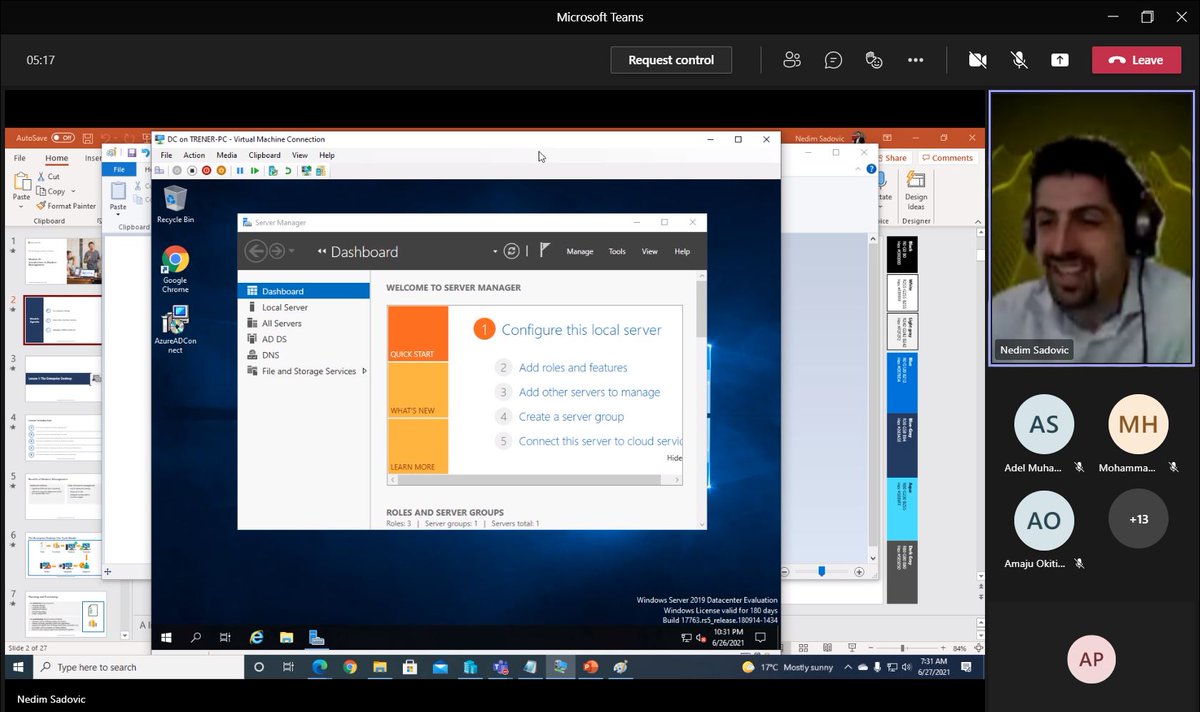Click Microsoft Edge on host taskbar

click(x=319, y=667)
